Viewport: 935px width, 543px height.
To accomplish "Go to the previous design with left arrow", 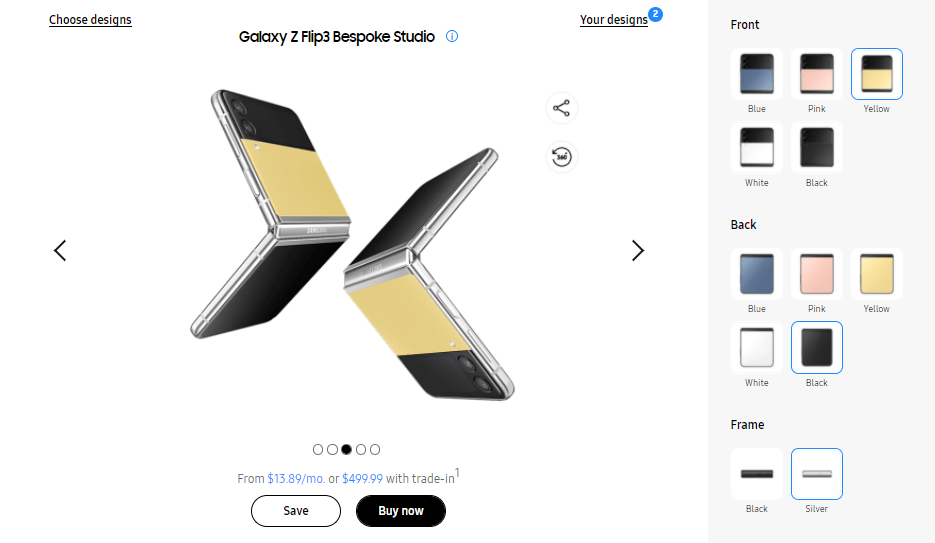I will tap(60, 250).
